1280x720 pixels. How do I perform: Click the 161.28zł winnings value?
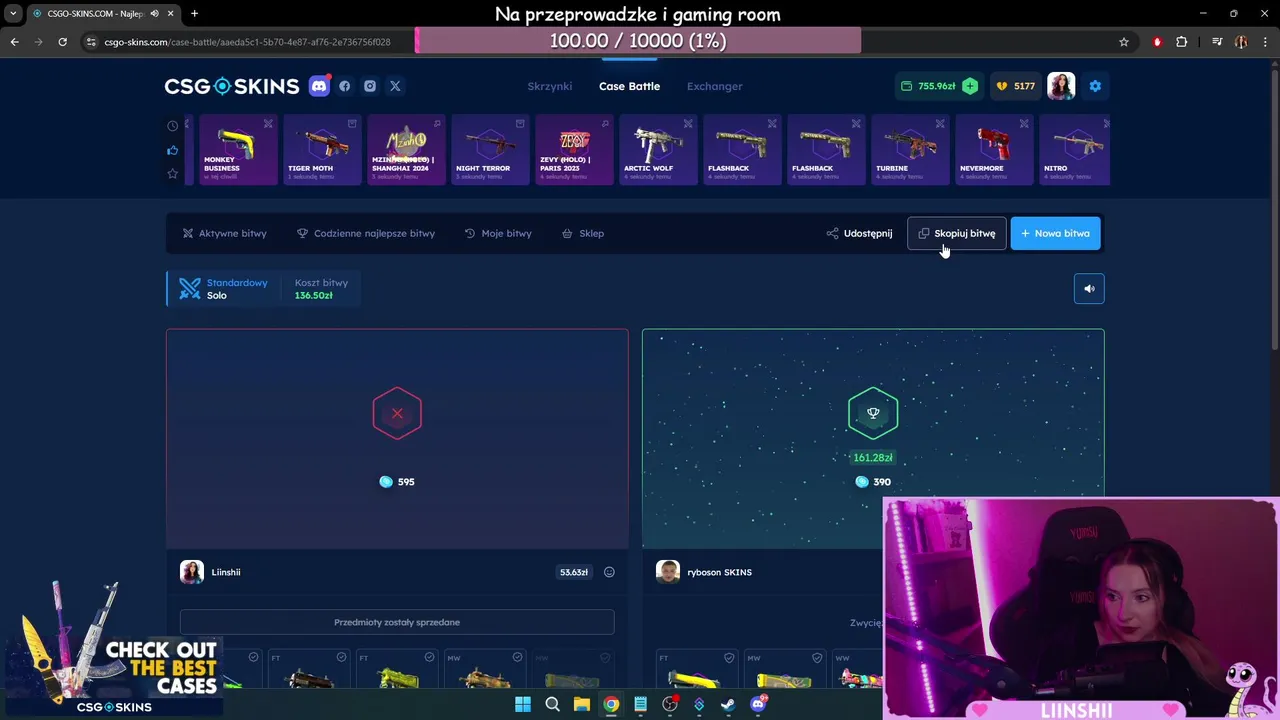873,457
